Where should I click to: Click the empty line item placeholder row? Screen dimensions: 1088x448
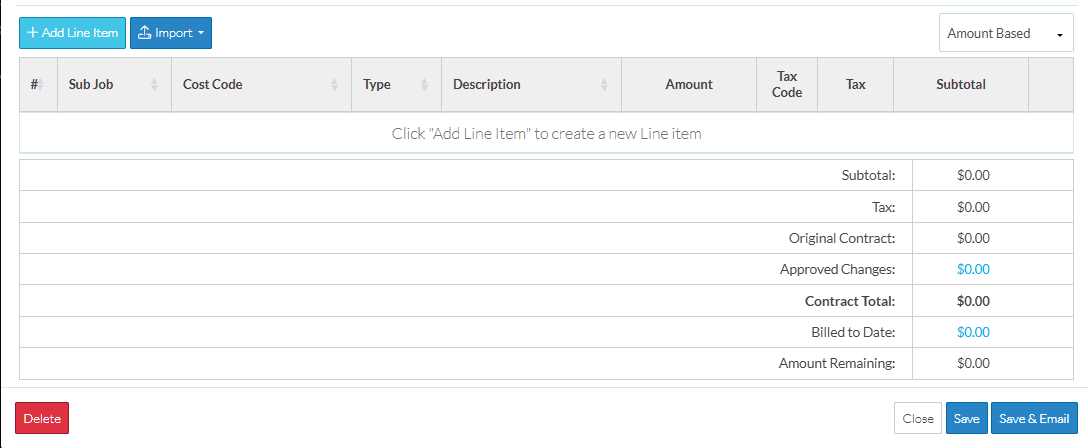click(546, 133)
